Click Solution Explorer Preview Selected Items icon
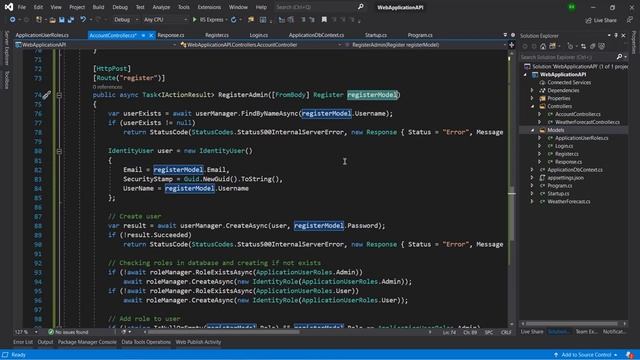The height and width of the screenshot is (360, 640). tap(602, 47)
